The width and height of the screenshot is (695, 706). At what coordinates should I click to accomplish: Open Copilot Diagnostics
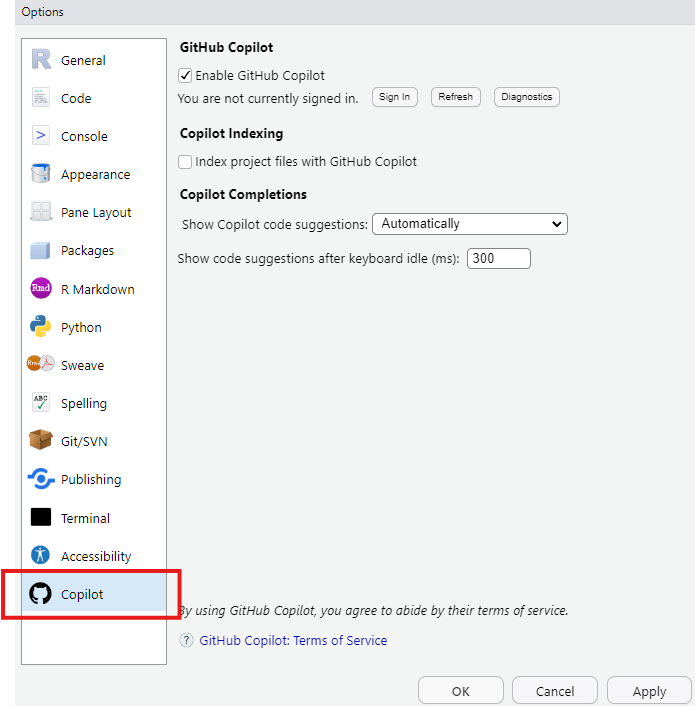point(526,97)
